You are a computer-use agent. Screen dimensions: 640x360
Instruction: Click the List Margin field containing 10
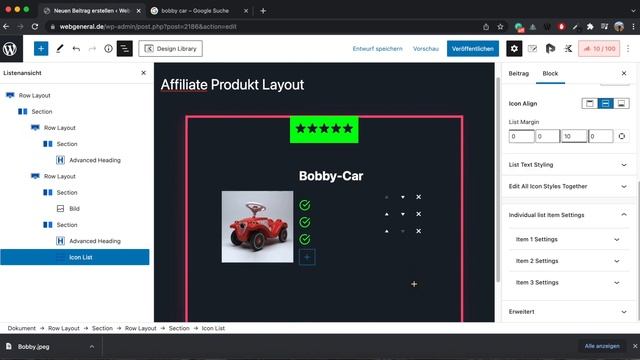click(574, 136)
